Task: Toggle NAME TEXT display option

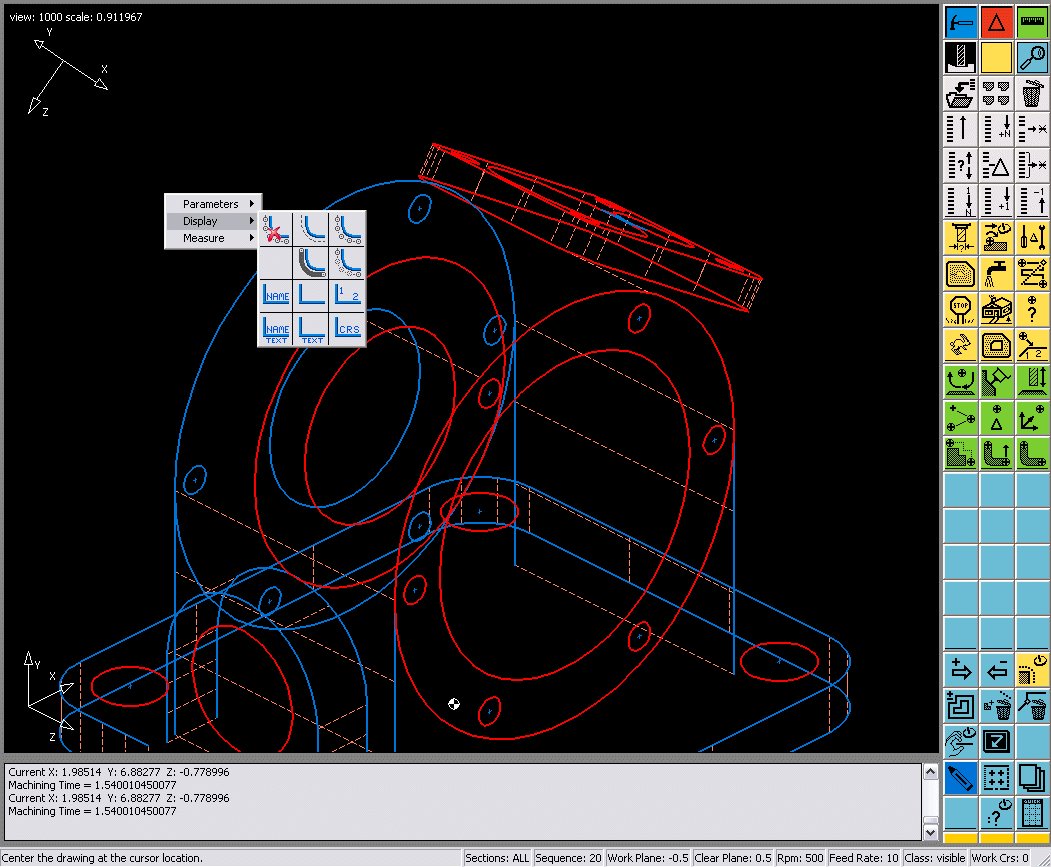Action: click(x=275, y=330)
